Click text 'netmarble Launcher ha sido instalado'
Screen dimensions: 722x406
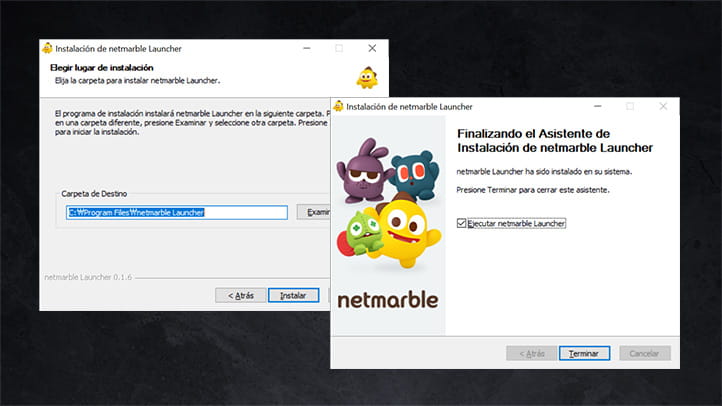click(x=544, y=172)
